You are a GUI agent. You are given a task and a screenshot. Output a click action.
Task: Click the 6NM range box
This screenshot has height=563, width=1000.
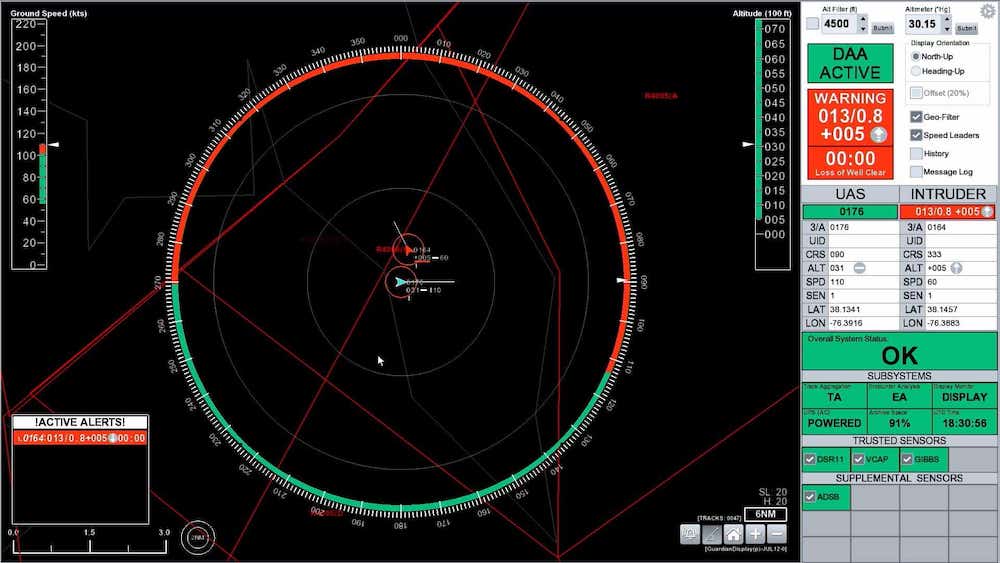[x=765, y=514]
